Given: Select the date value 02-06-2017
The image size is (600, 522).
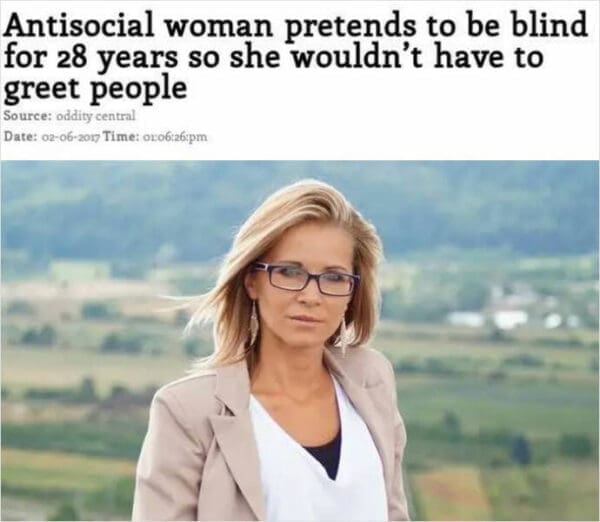Looking at the screenshot, I should [70, 136].
